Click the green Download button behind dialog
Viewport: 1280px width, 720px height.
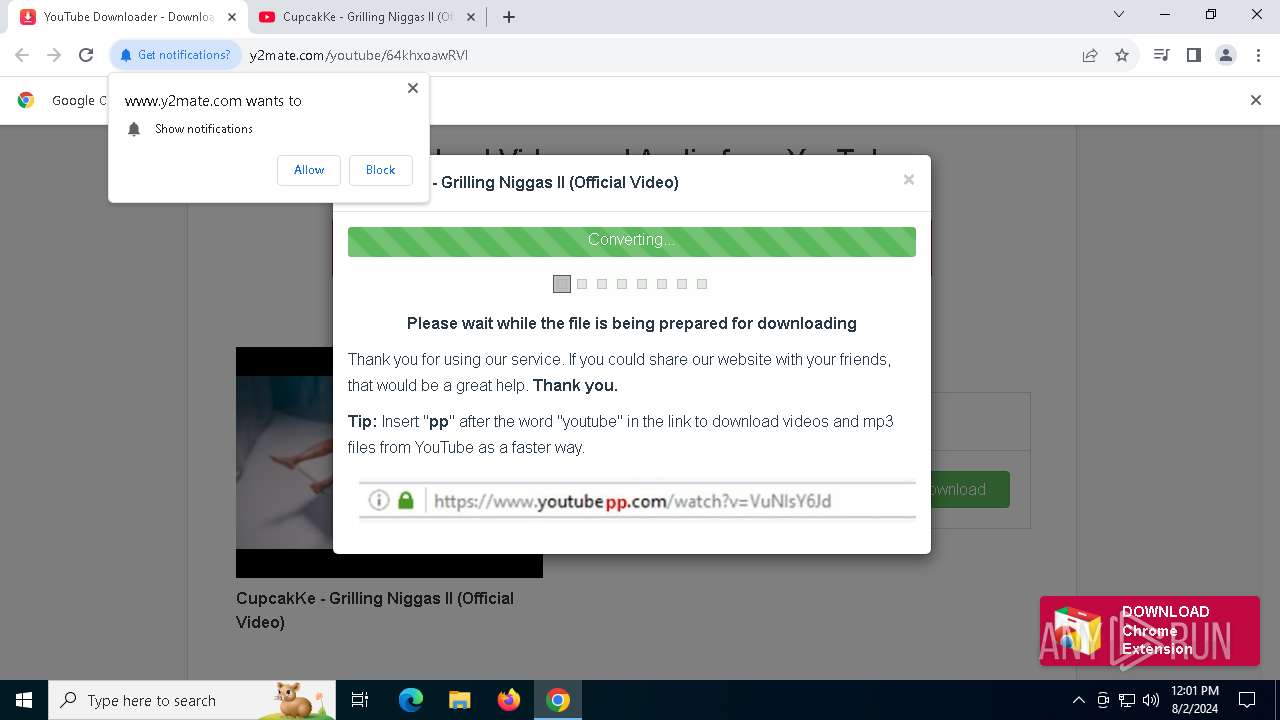coord(970,489)
